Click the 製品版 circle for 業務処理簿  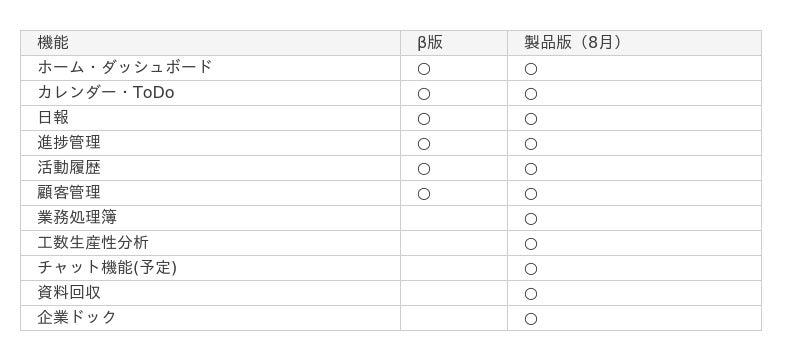531,219
